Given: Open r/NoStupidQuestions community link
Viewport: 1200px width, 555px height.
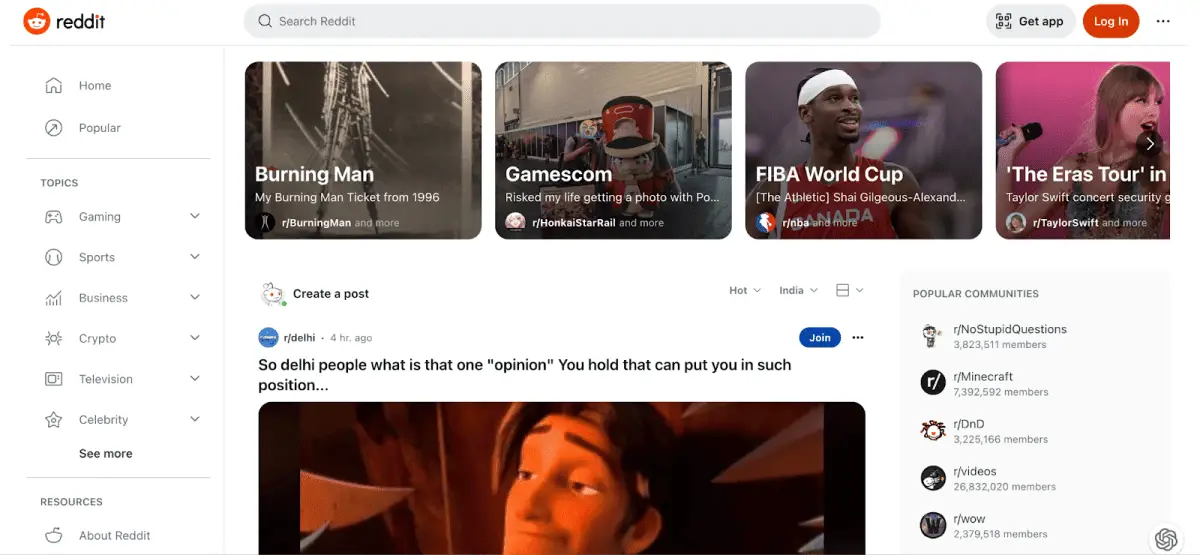Looking at the screenshot, I should click(1010, 329).
